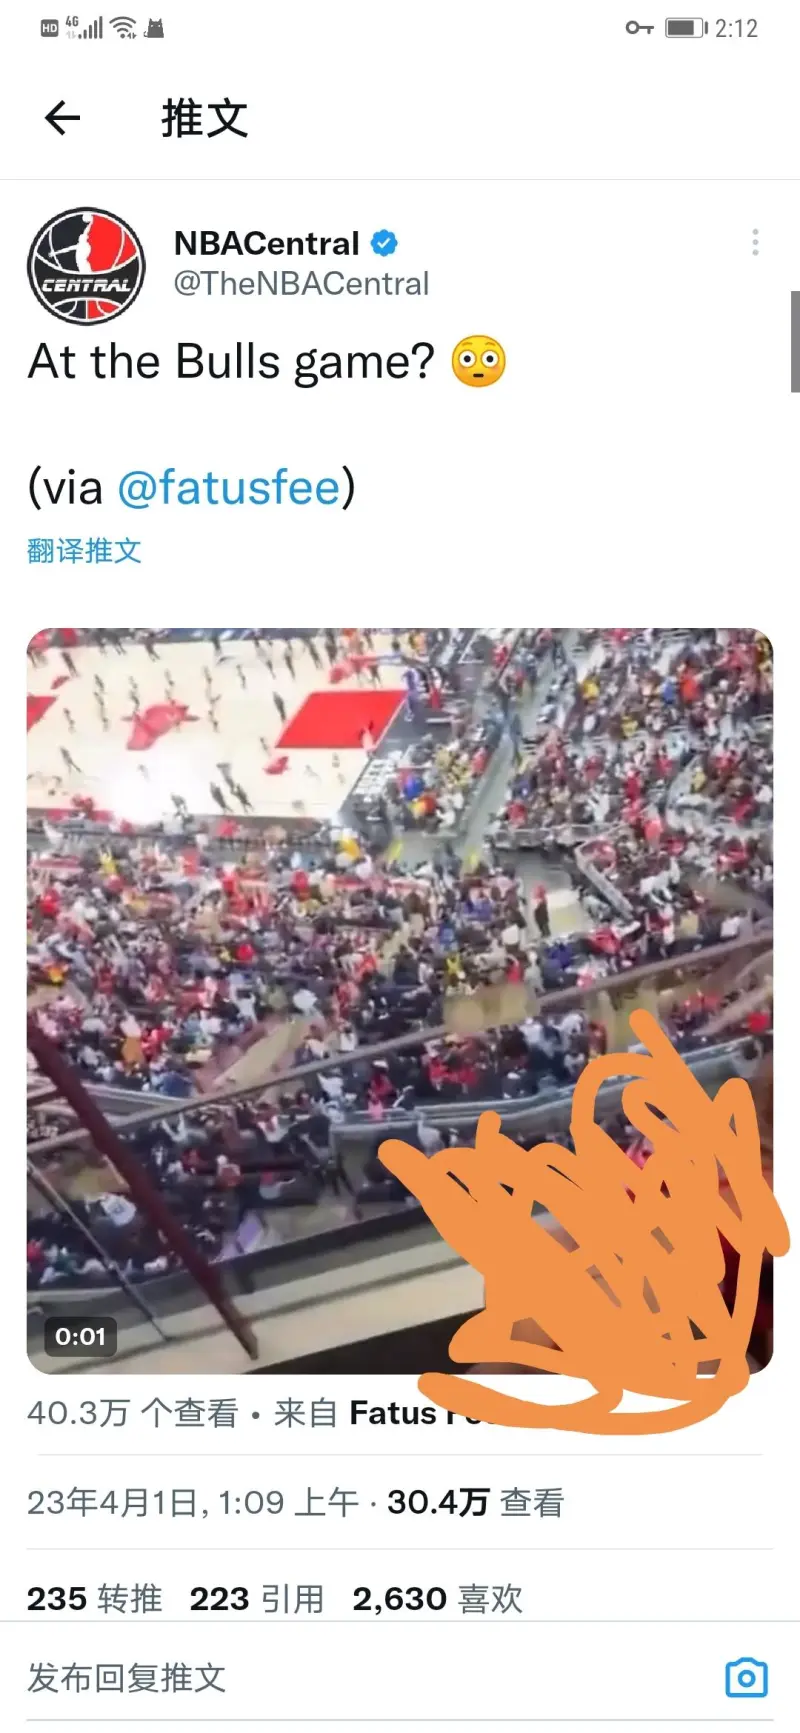Tap the 0:01 video time badge
This screenshot has height=1733, width=800.
80,1336
